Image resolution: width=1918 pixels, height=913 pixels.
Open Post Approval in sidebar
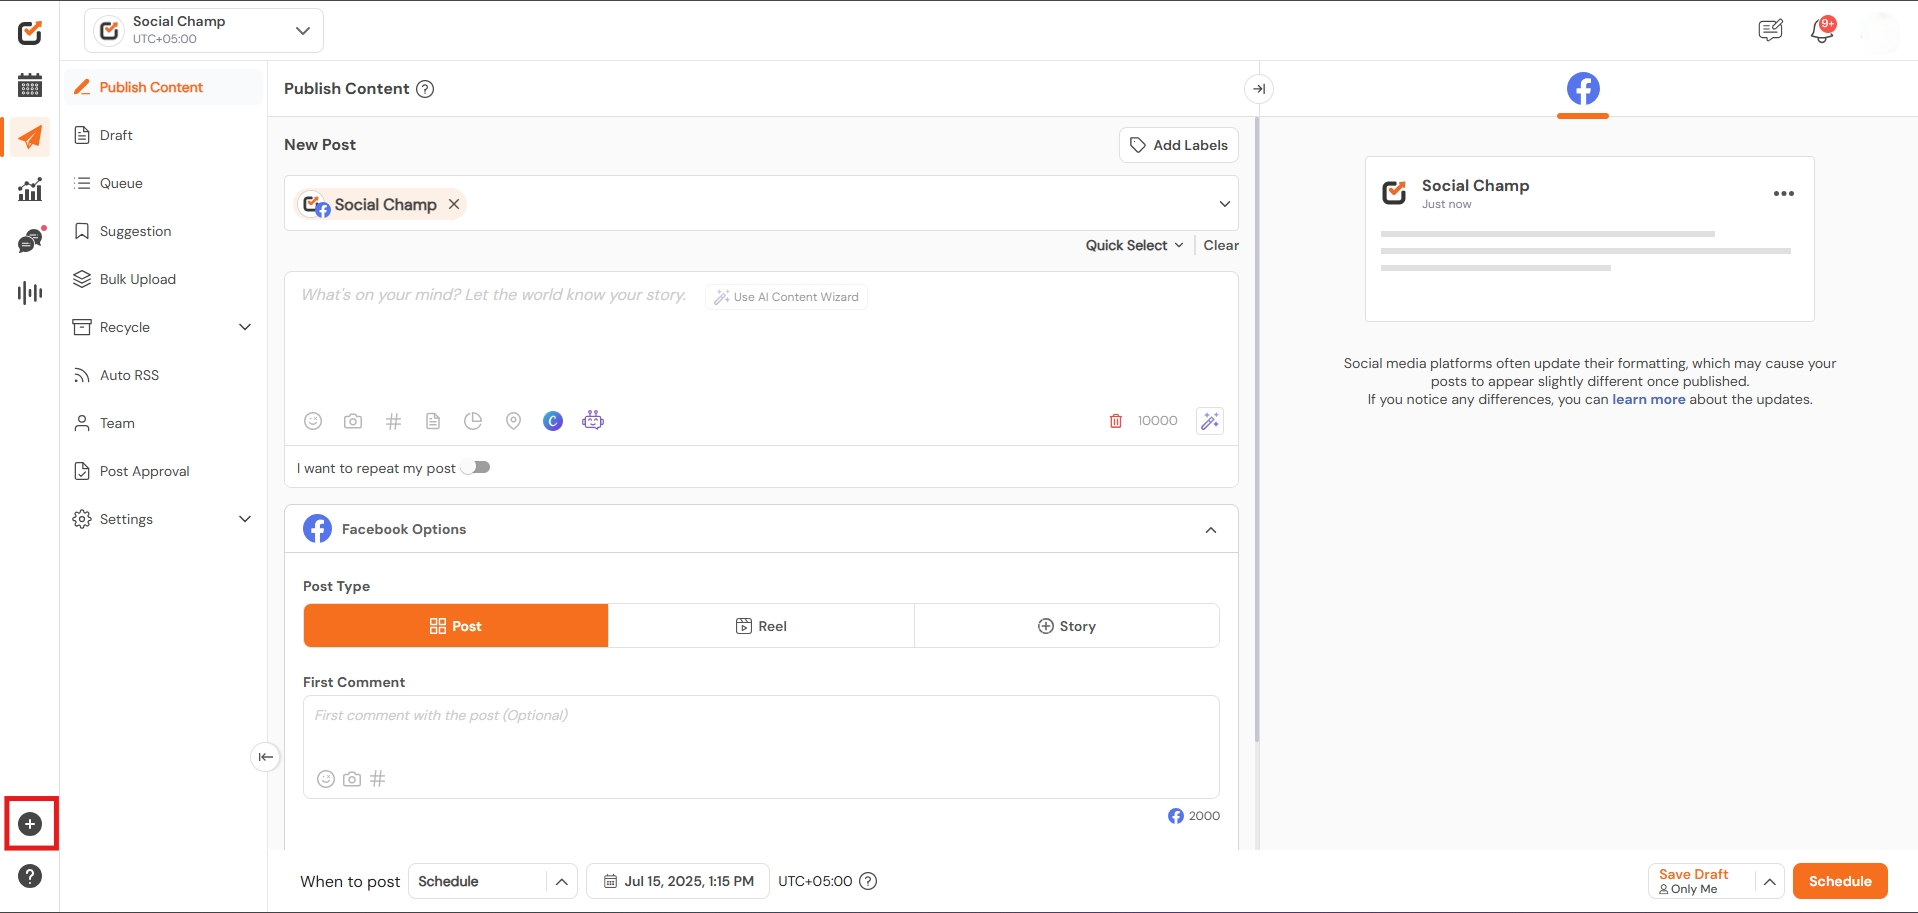pos(164,471)
